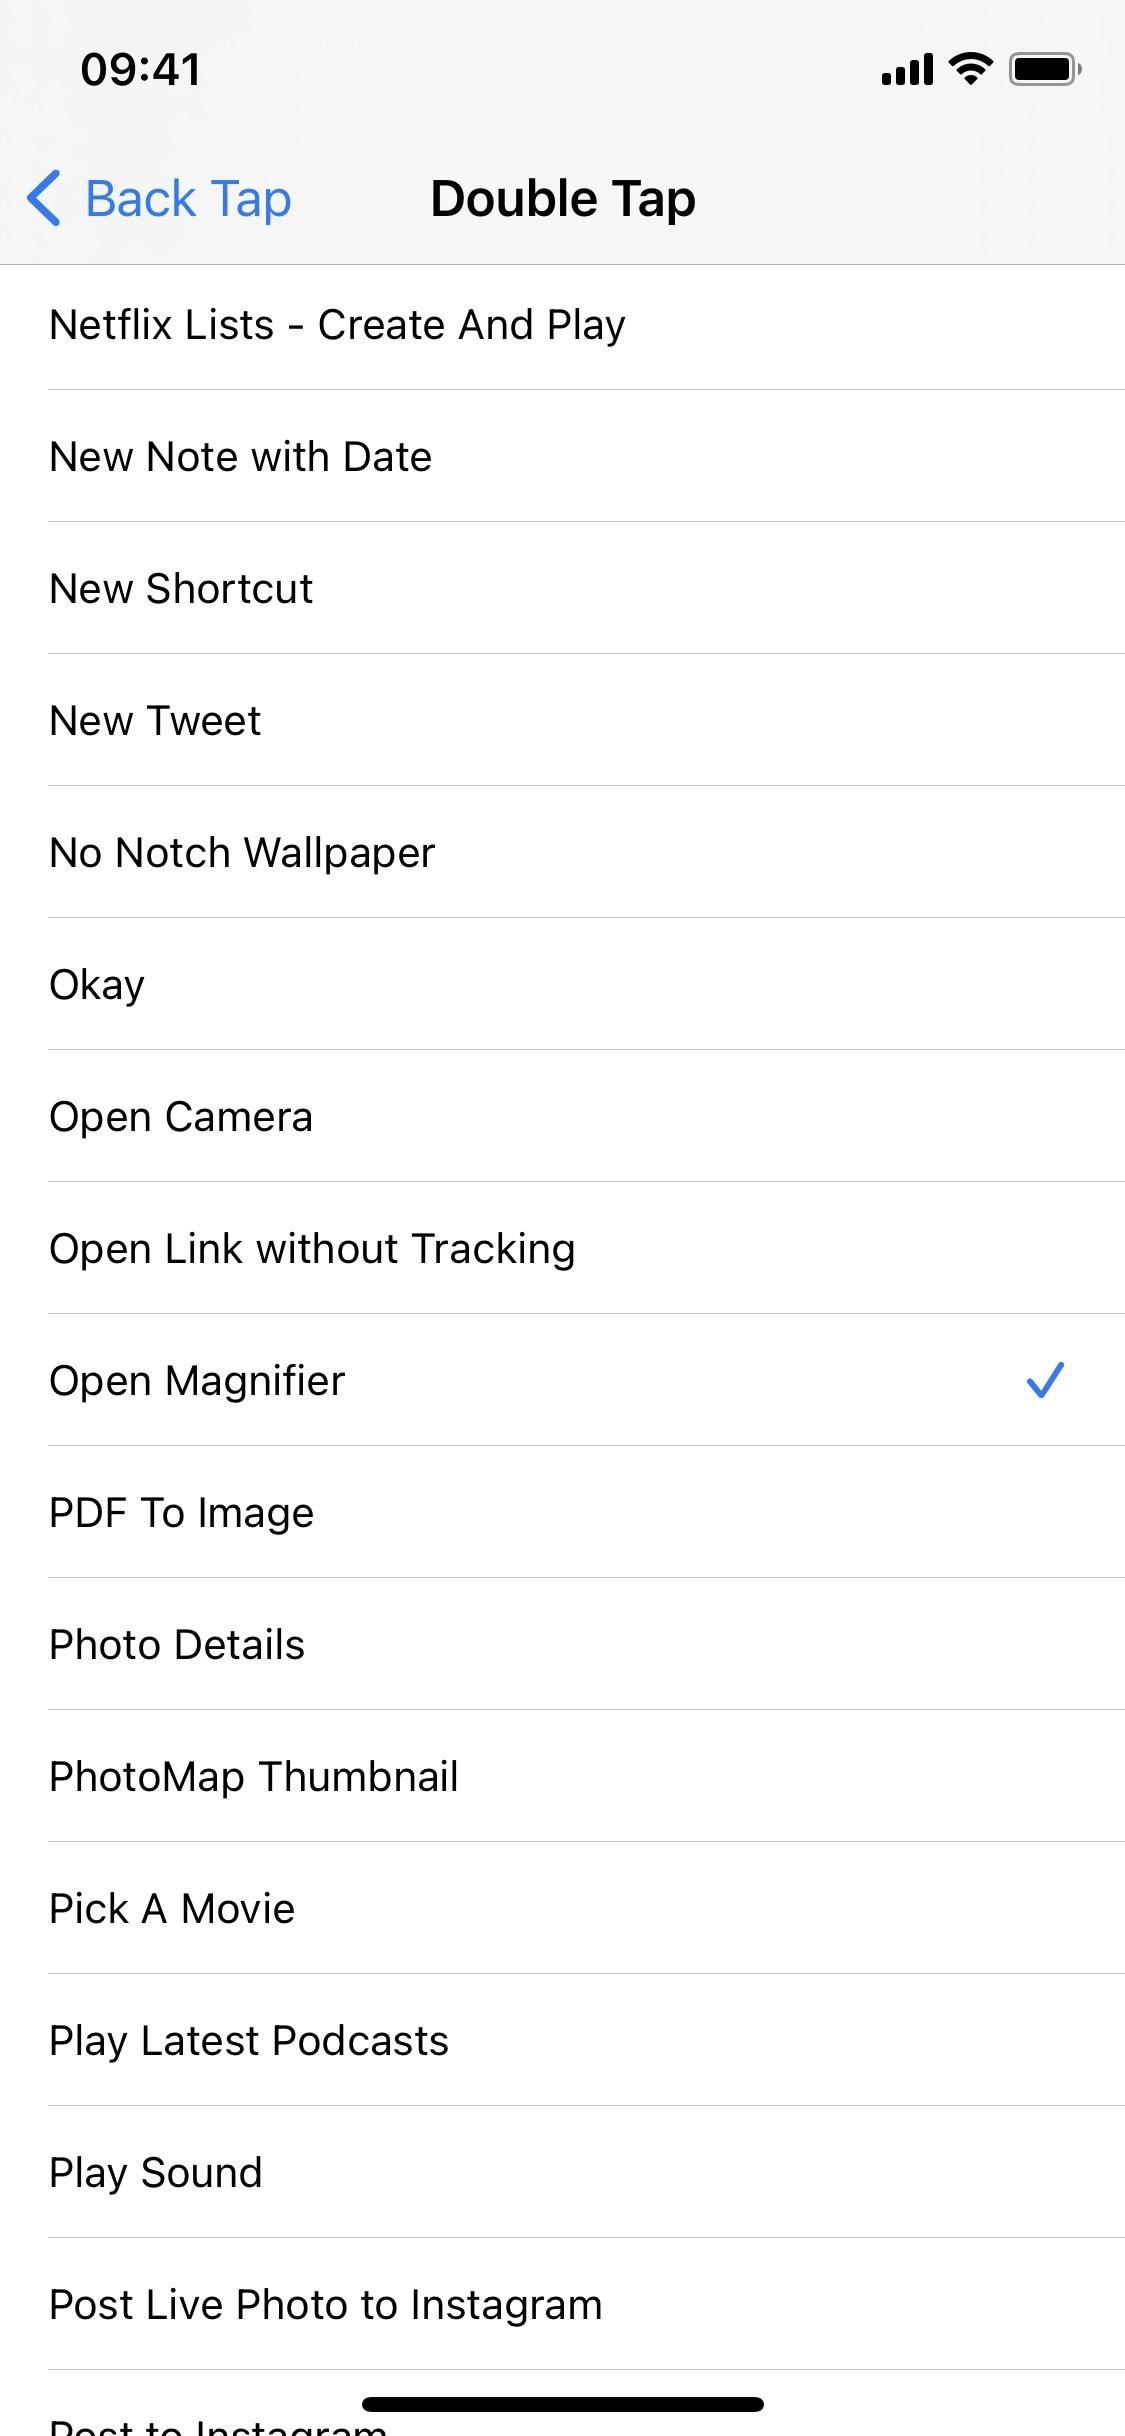Choose the New Shortcut entry

(562, 588)
